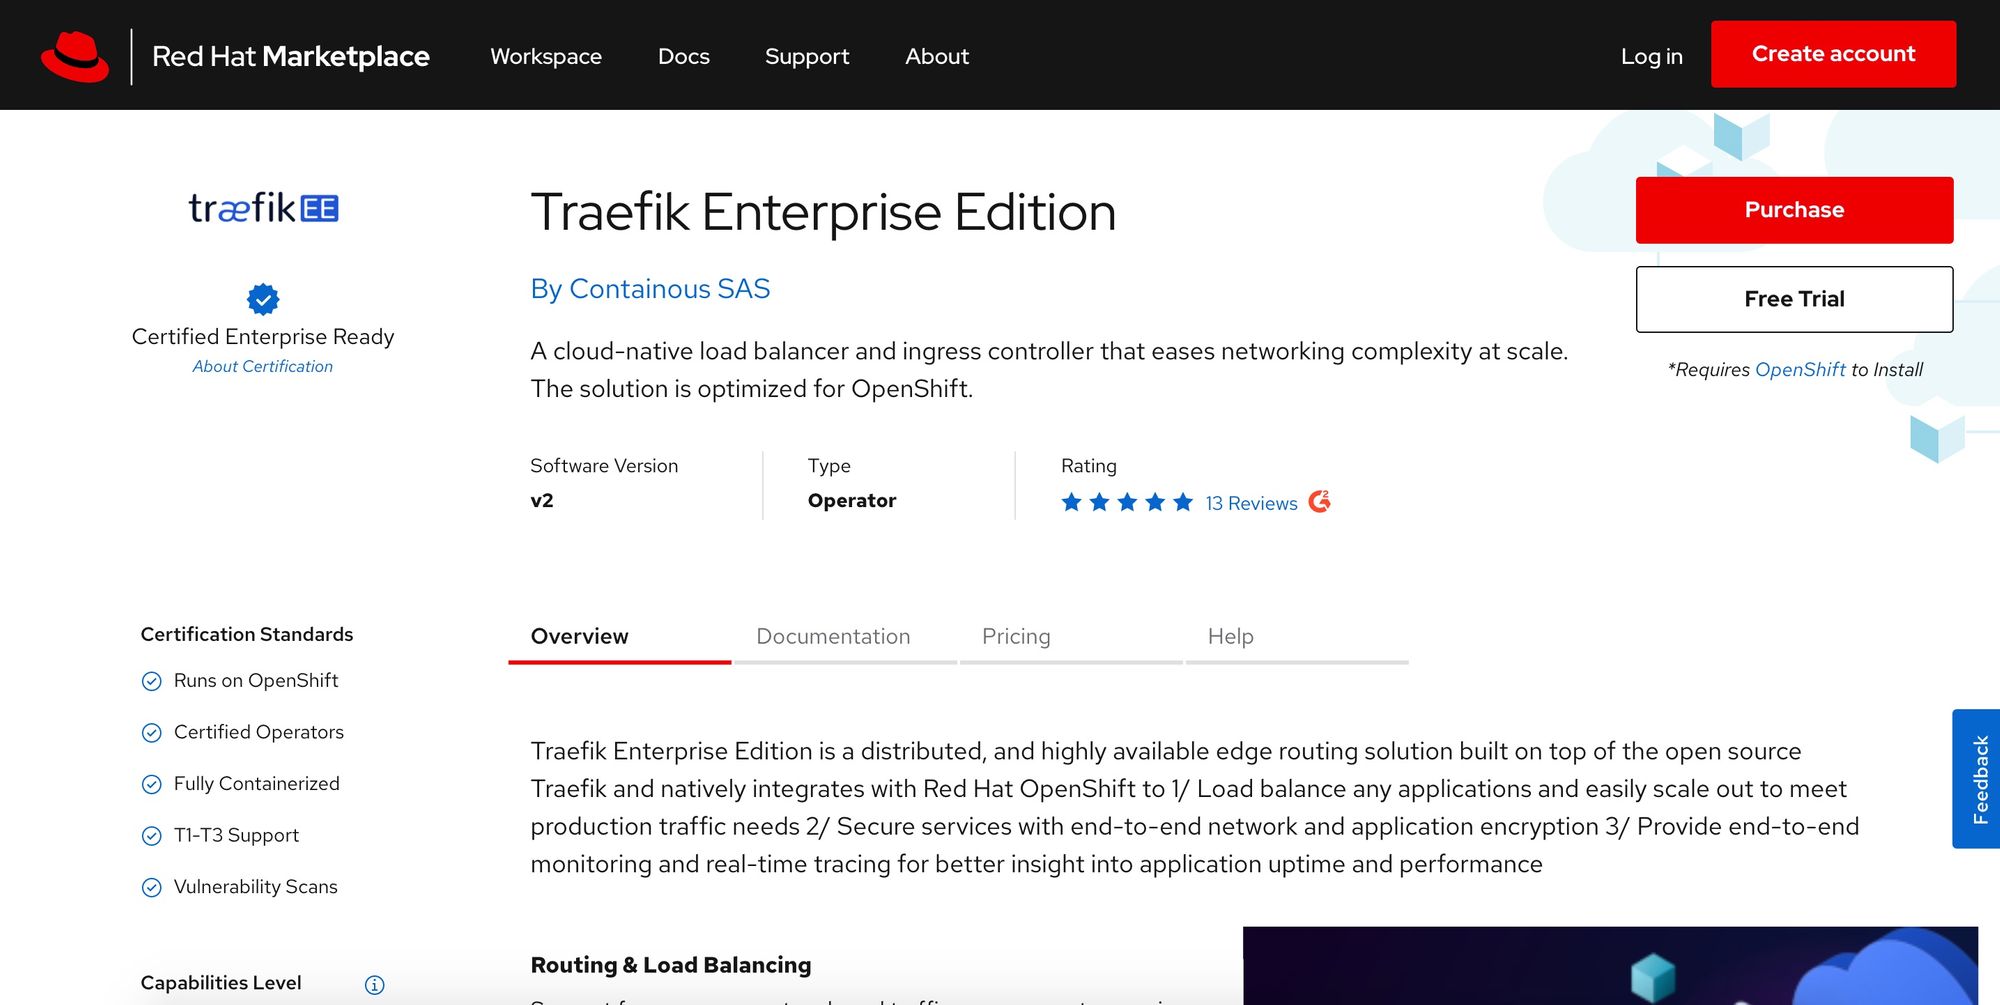Click Runs on OpenShift text
This screenshot has height=1005, width=2000.
pyautogui.click(x=256, y=681)
